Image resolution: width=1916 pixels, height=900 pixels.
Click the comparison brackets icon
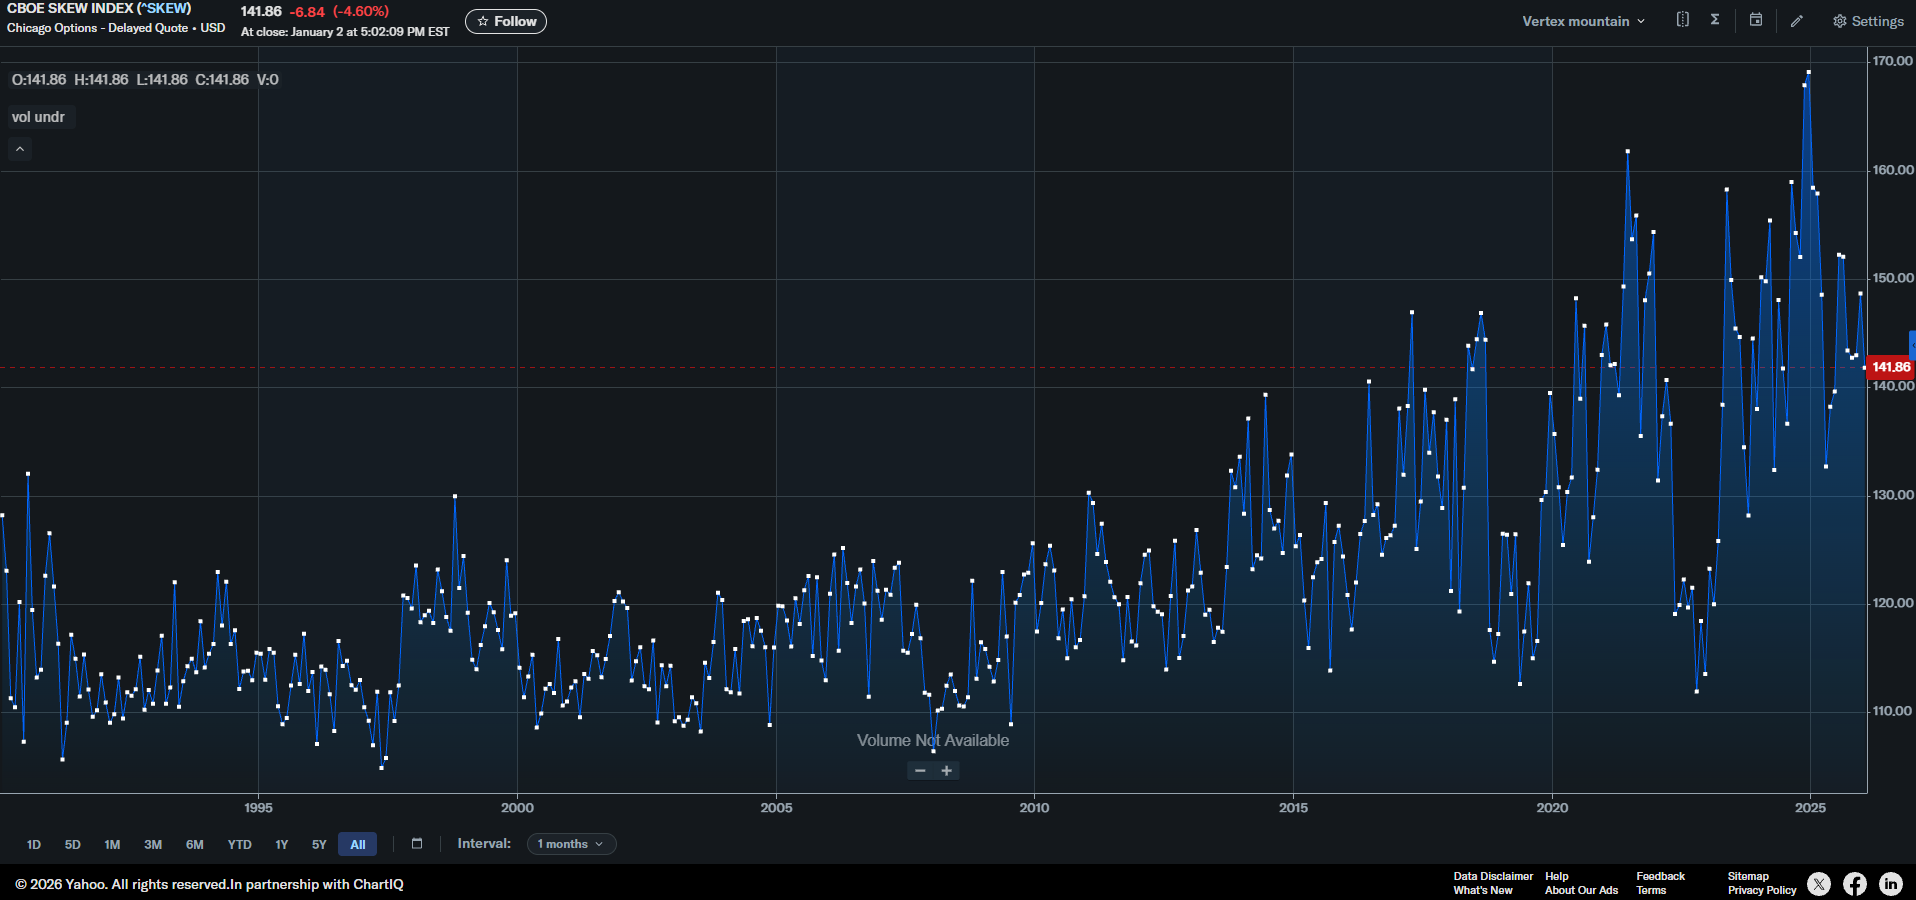[1681, 20]
